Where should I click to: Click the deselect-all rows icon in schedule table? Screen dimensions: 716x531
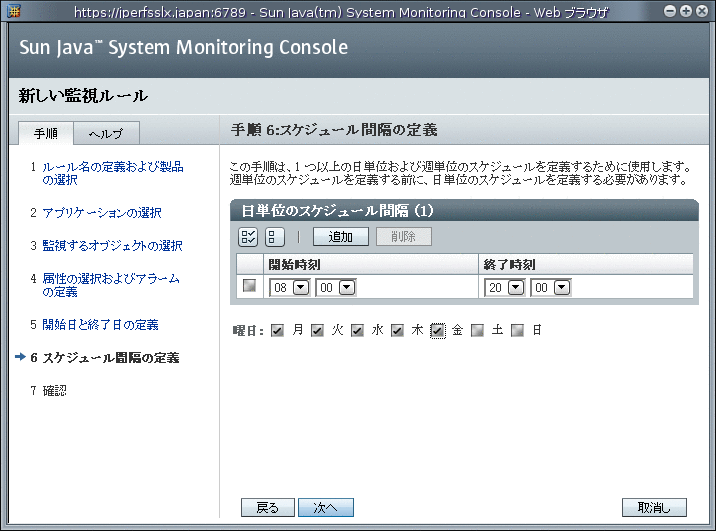point(274,237)
